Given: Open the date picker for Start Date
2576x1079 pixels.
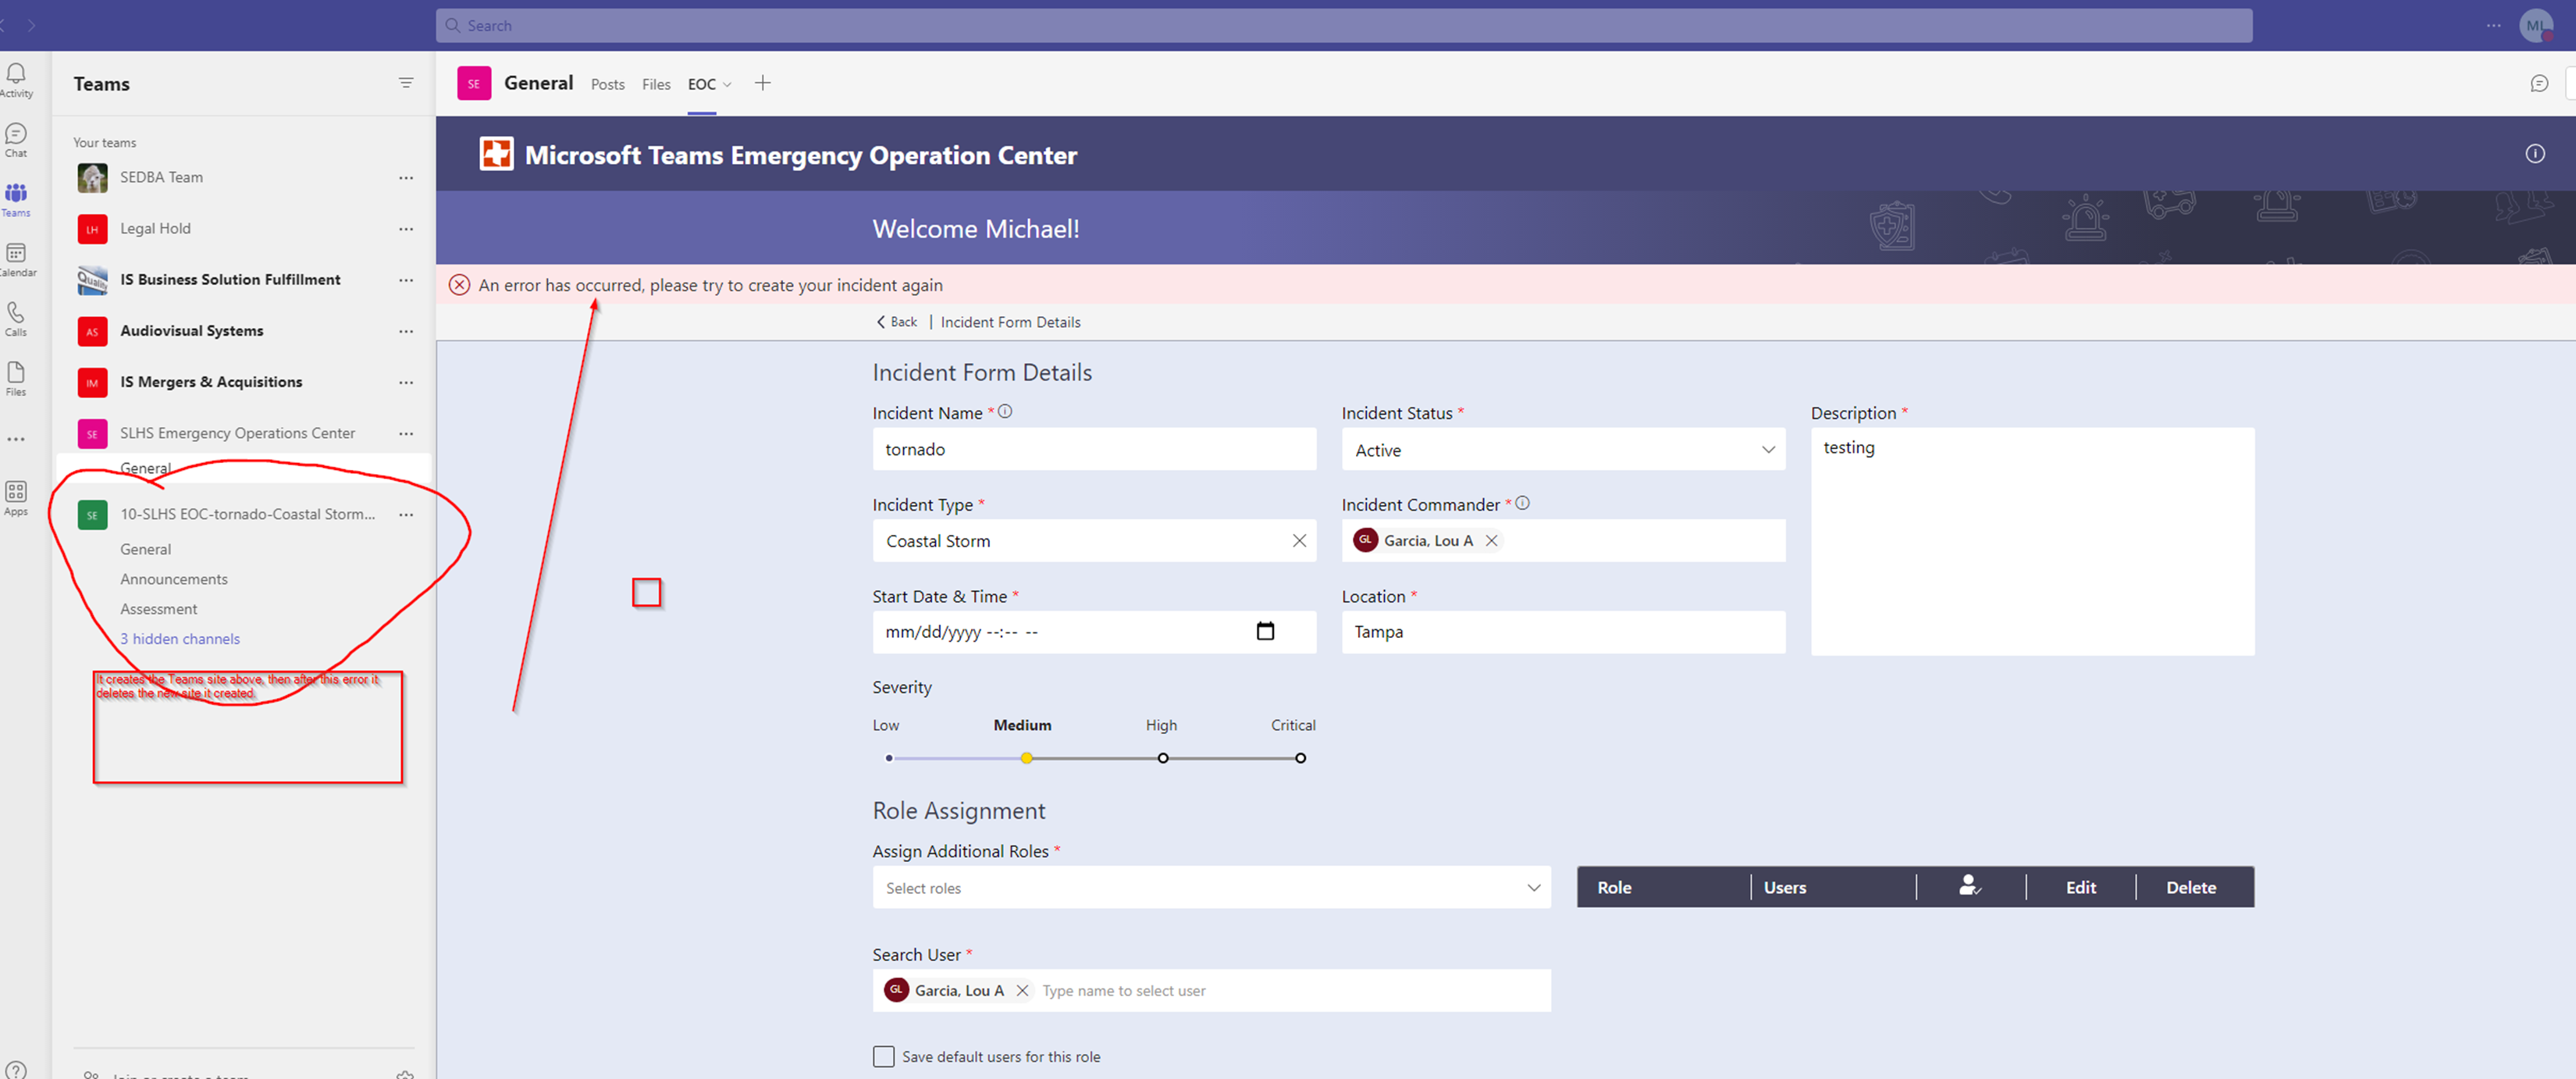Looking at the screenshot, I should click(x=1265, y=631).
